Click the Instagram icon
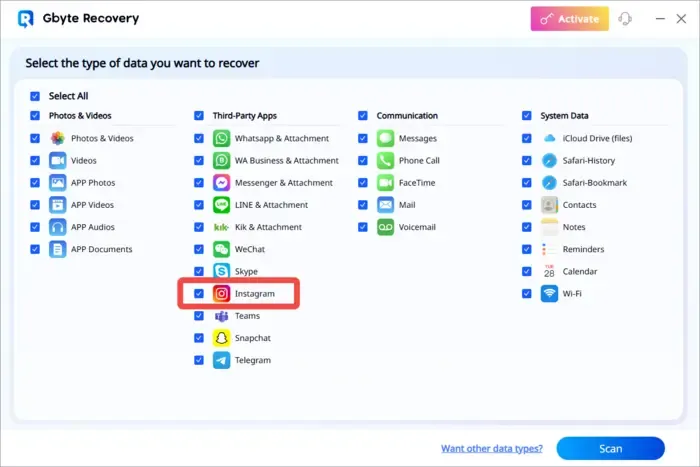 pyautogui.click(x=221, y=293)
